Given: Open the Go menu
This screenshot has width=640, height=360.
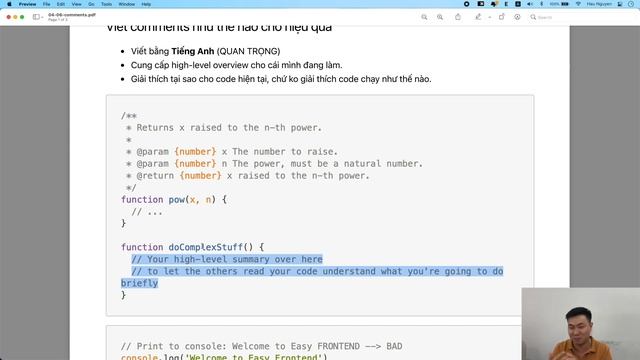Looking at the screenshot, I should (x=91, y=4).
